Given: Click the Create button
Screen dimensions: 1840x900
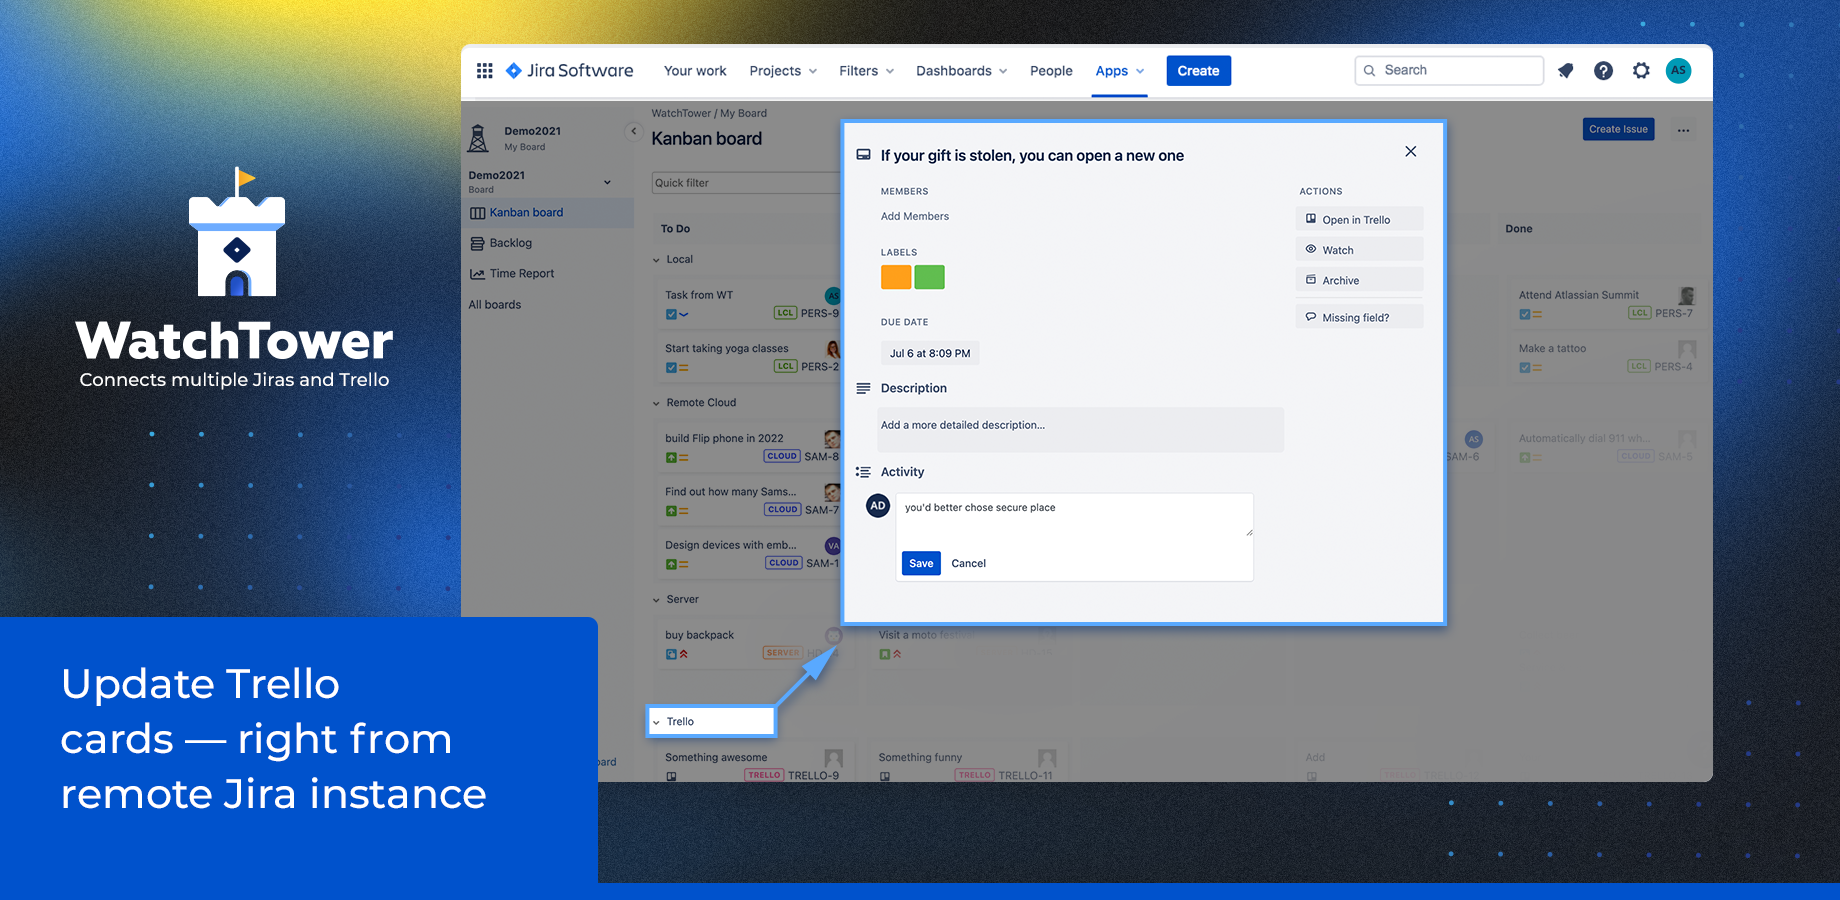Looking at the screenshot, I should pos(1198,71).
